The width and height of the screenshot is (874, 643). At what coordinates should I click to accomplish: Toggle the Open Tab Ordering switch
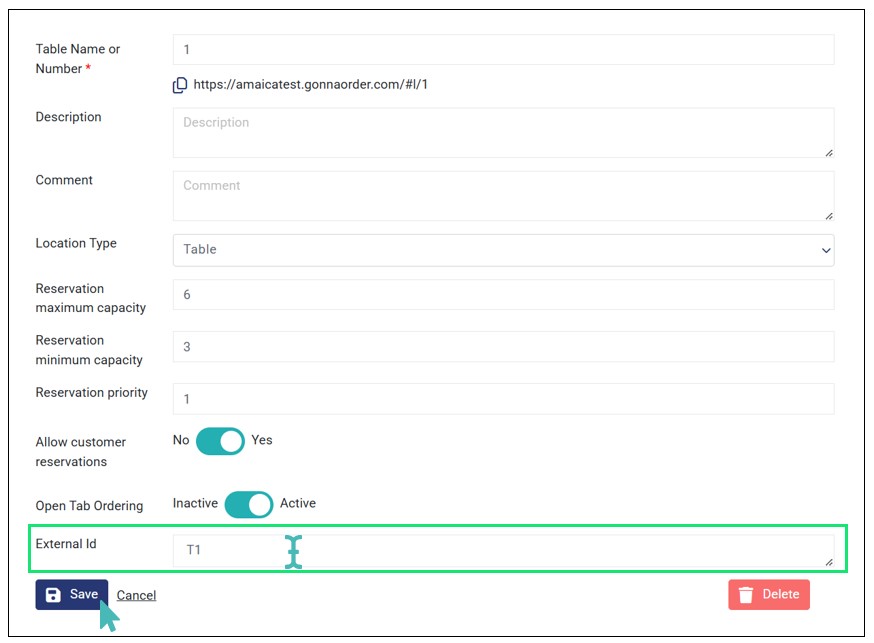(249, 504)
